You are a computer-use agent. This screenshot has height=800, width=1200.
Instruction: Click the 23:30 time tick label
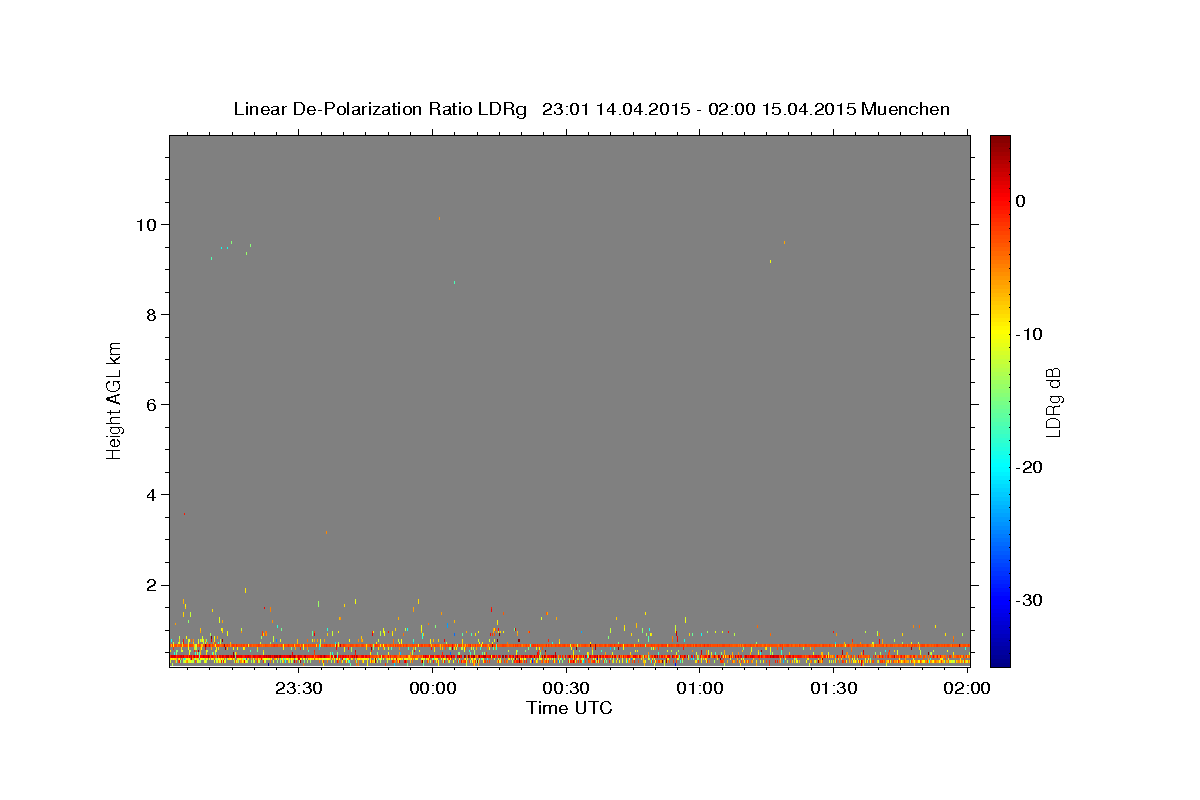[299, 688]
